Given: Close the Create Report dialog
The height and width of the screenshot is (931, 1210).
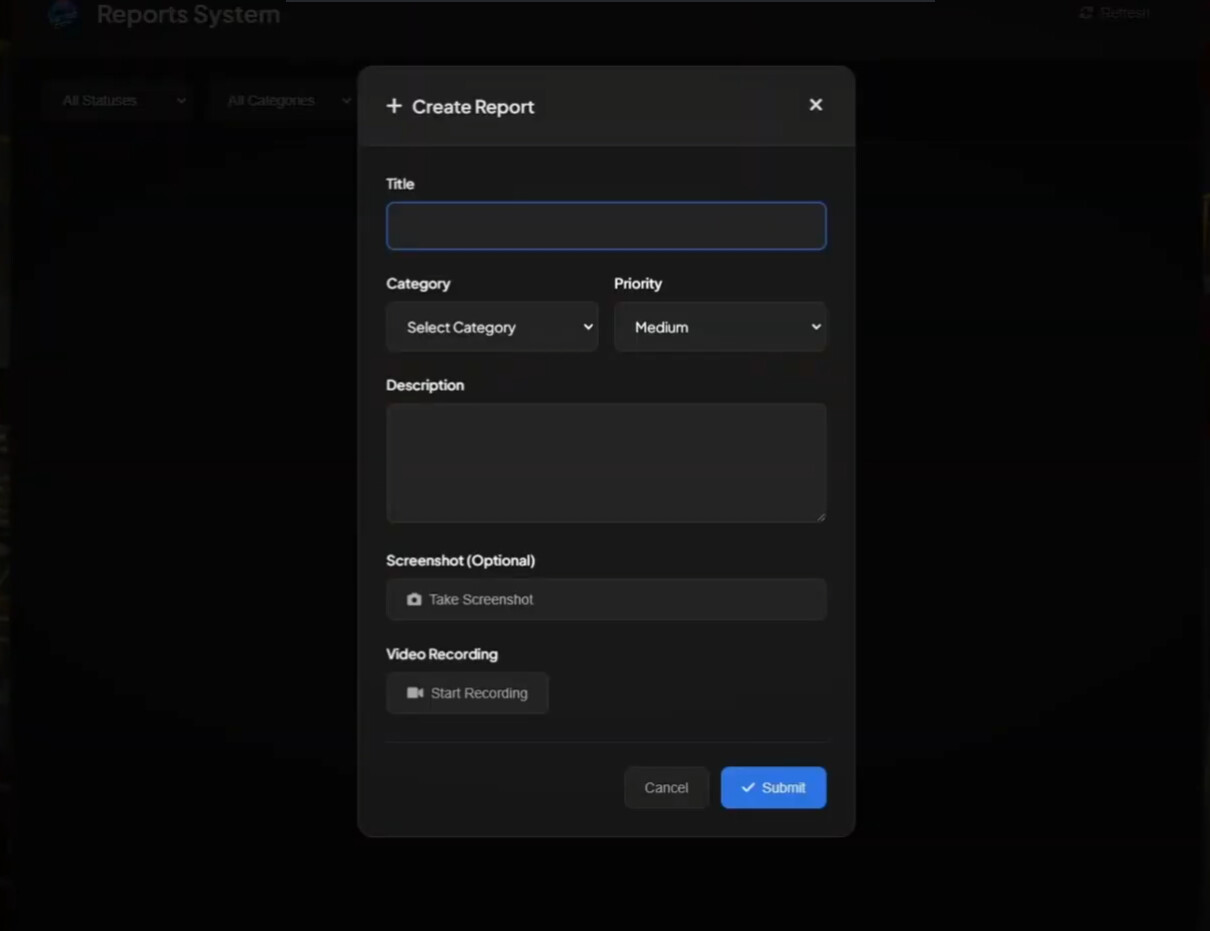Looking at the screenshot, I should pos(816,105).
